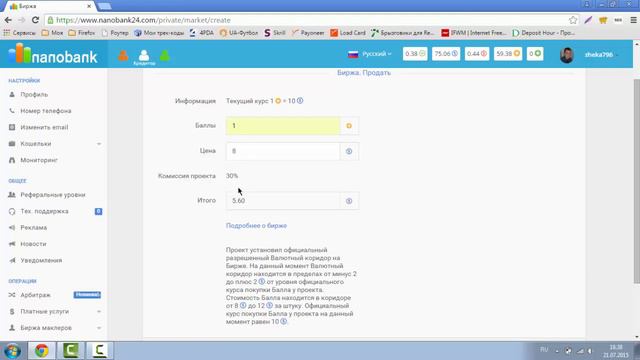Click the currency icon in Итого field
This screenshot has height=360, width=640.
tap(349, 201)
